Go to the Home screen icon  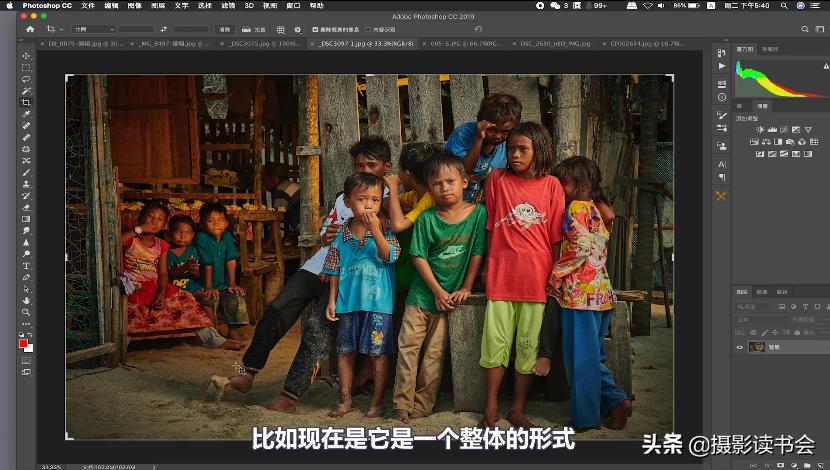[30, 29]
